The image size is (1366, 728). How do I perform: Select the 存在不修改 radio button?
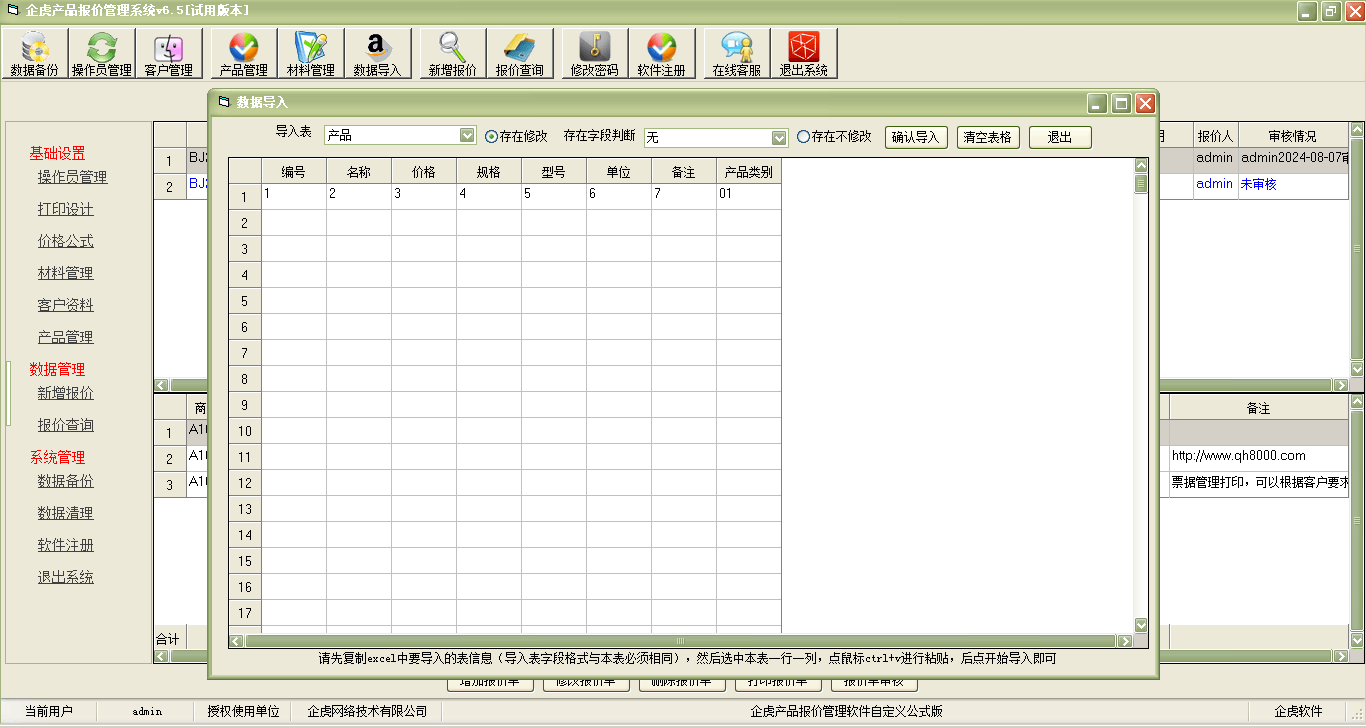803,137
